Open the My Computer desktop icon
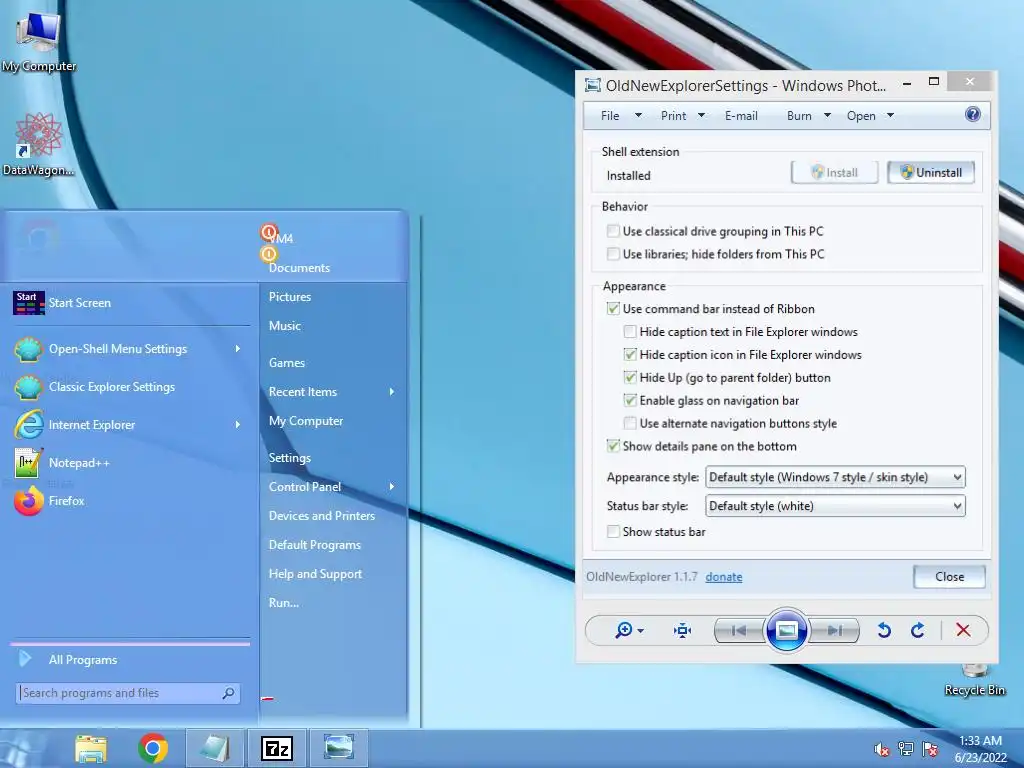This screenshot has height=768, width=1024. (39, 40)
